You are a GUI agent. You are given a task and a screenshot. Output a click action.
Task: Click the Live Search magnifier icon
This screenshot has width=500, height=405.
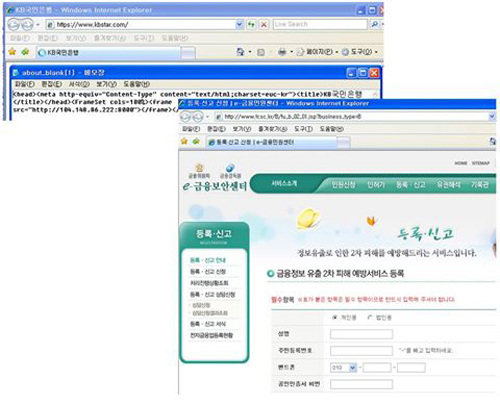tap(375, 24)
